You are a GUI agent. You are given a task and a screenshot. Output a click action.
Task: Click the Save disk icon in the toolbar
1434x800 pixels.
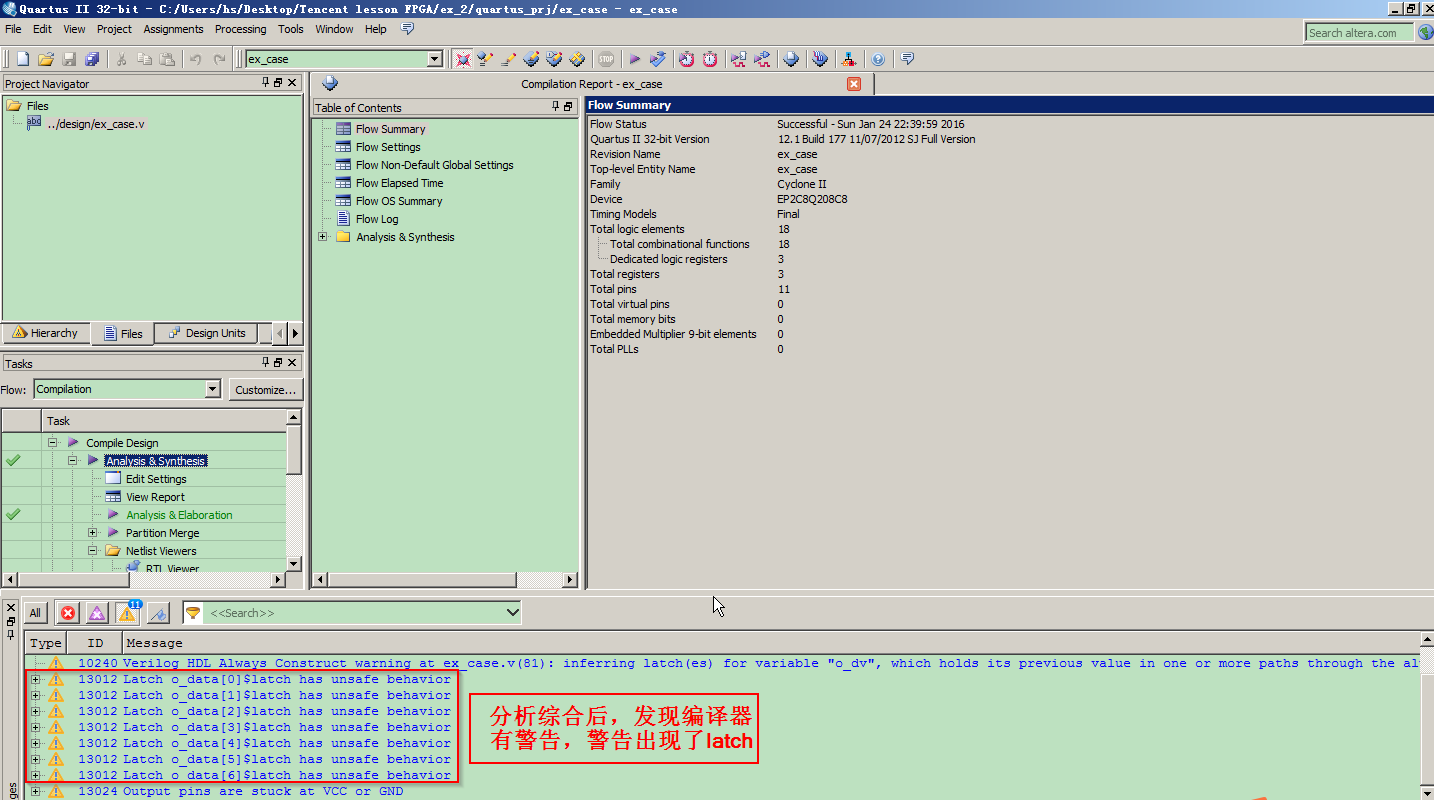69,59
